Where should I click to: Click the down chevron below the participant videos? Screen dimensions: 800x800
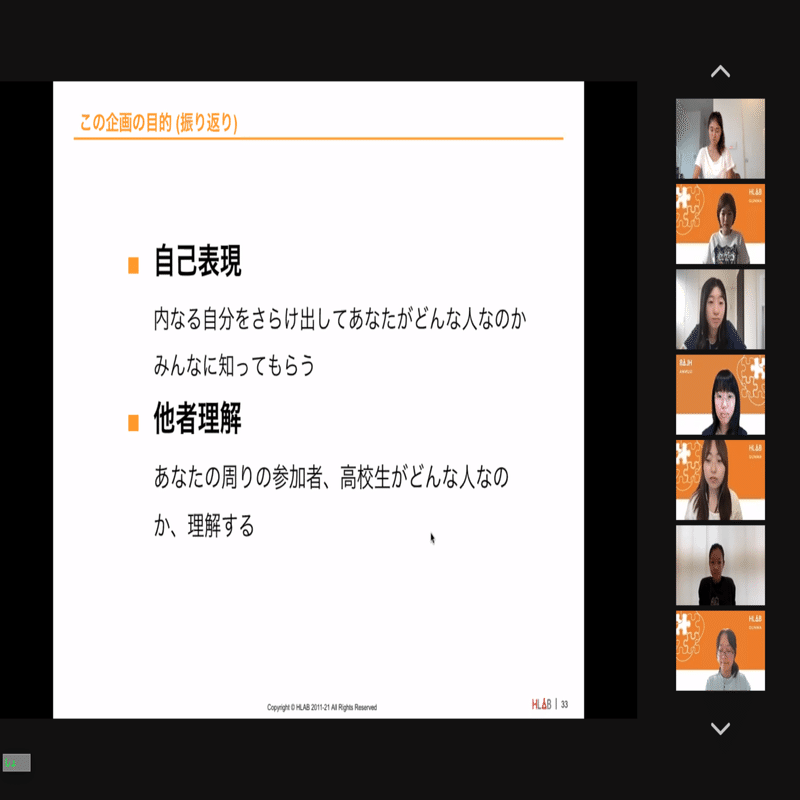[x=720, y=731]
